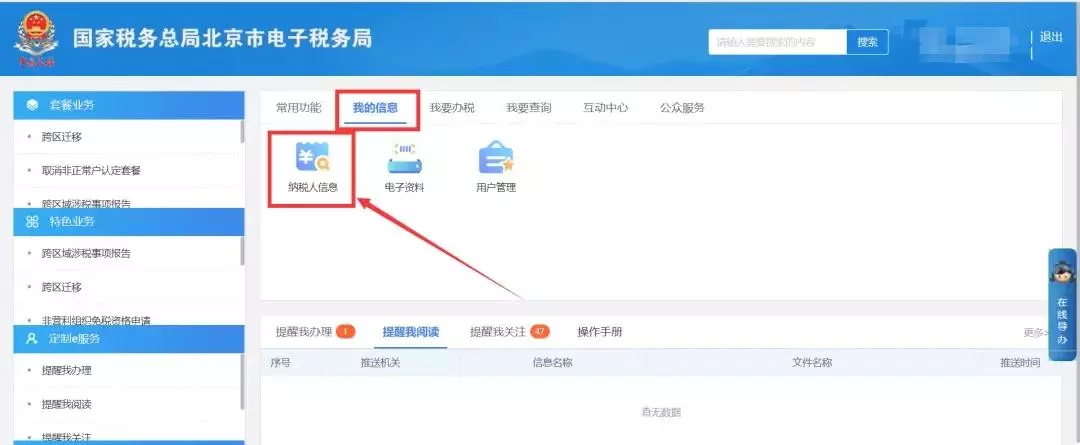Click the 退出 logout link
Image resolution: width=1080 pixels, height=445 pixels.
pos(1051,37)
